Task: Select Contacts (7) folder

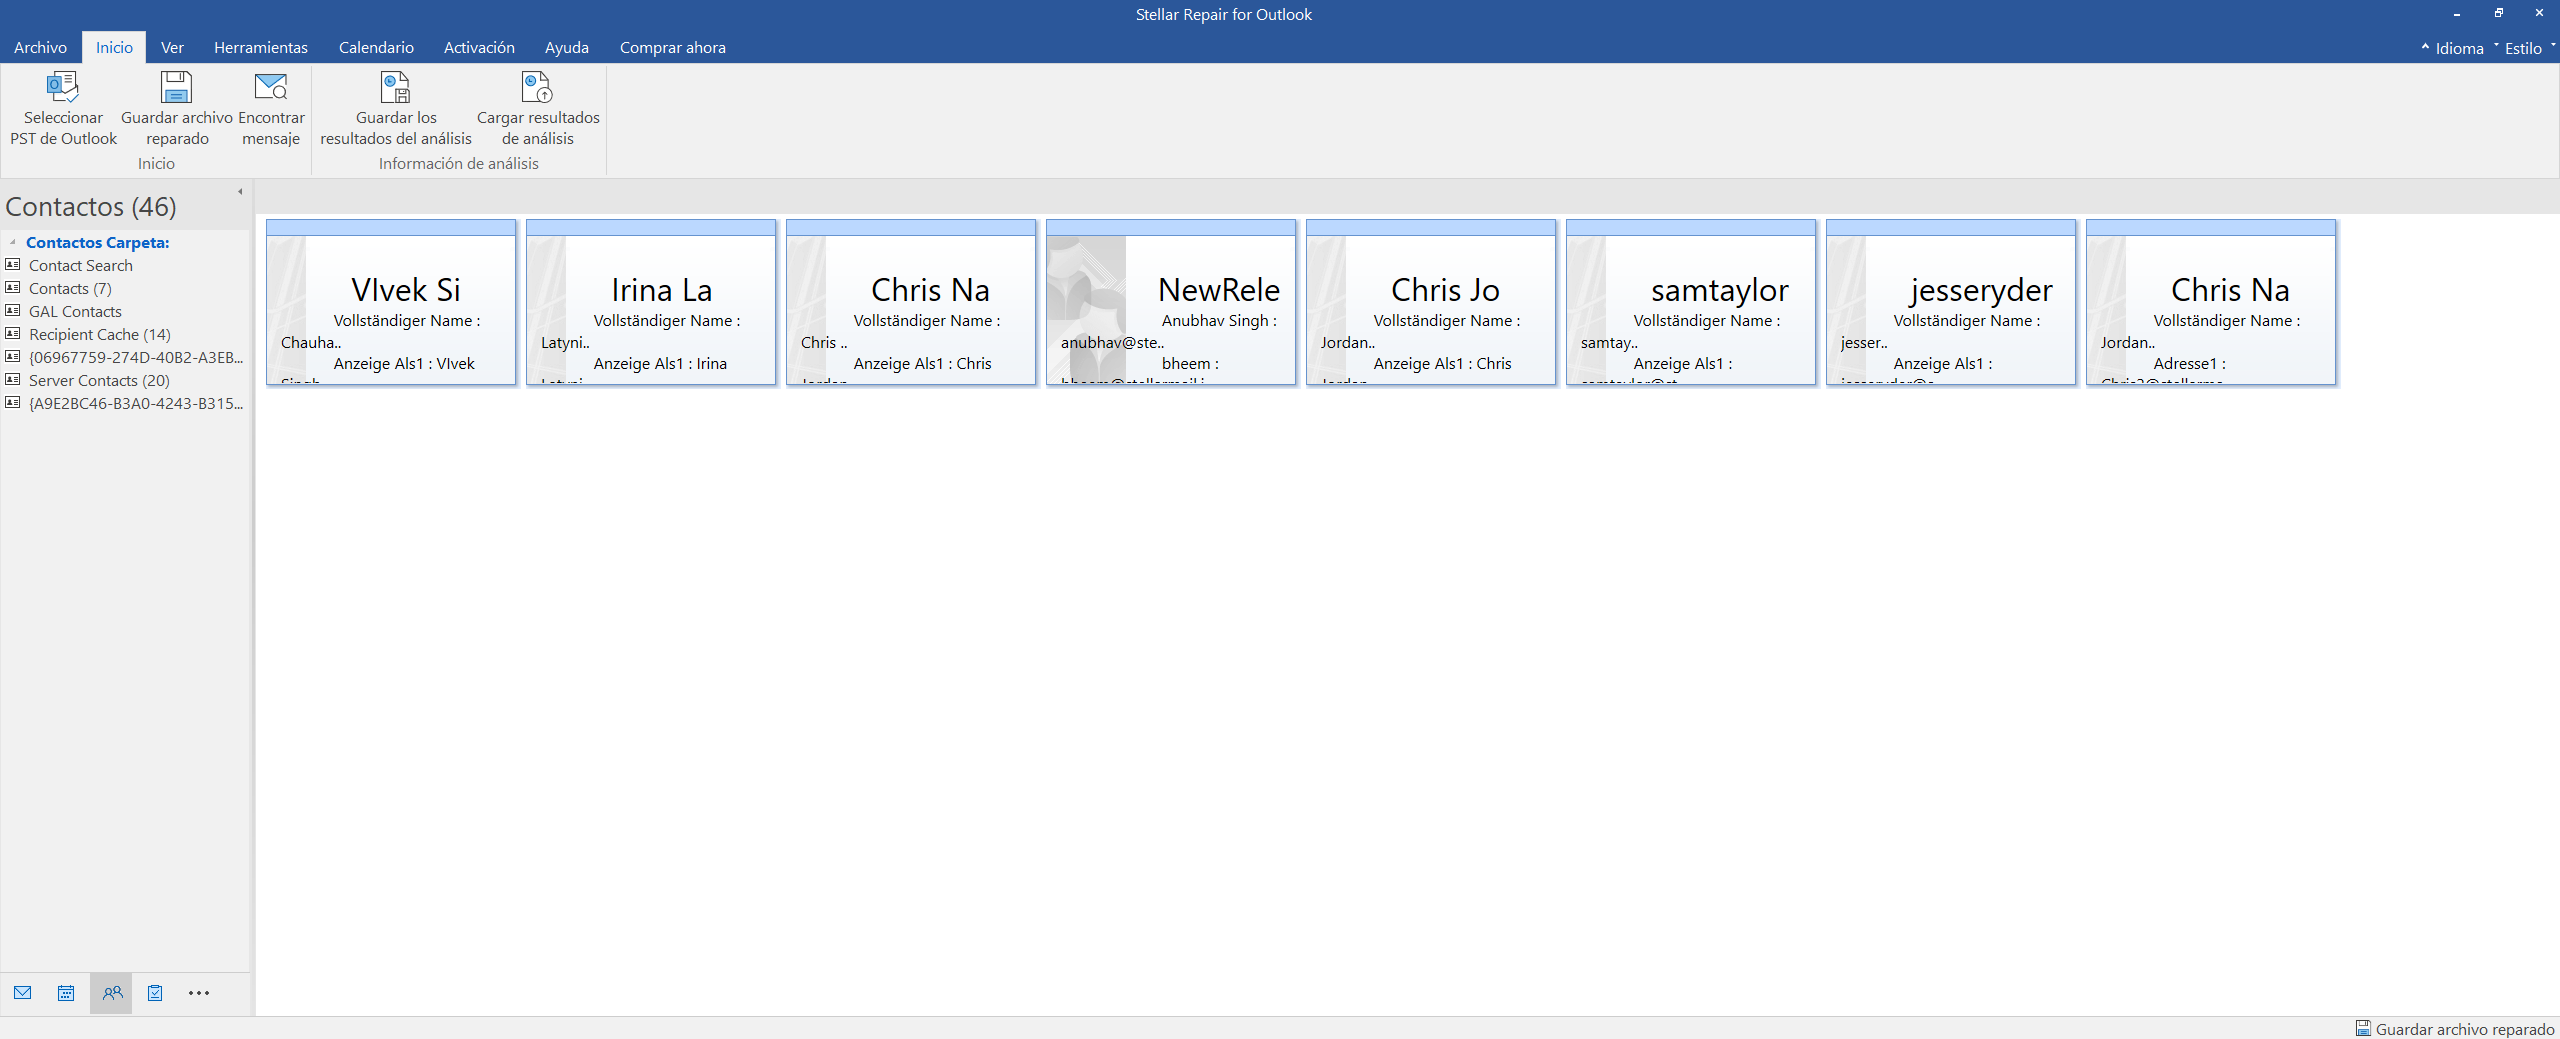Action: [70, 288]
